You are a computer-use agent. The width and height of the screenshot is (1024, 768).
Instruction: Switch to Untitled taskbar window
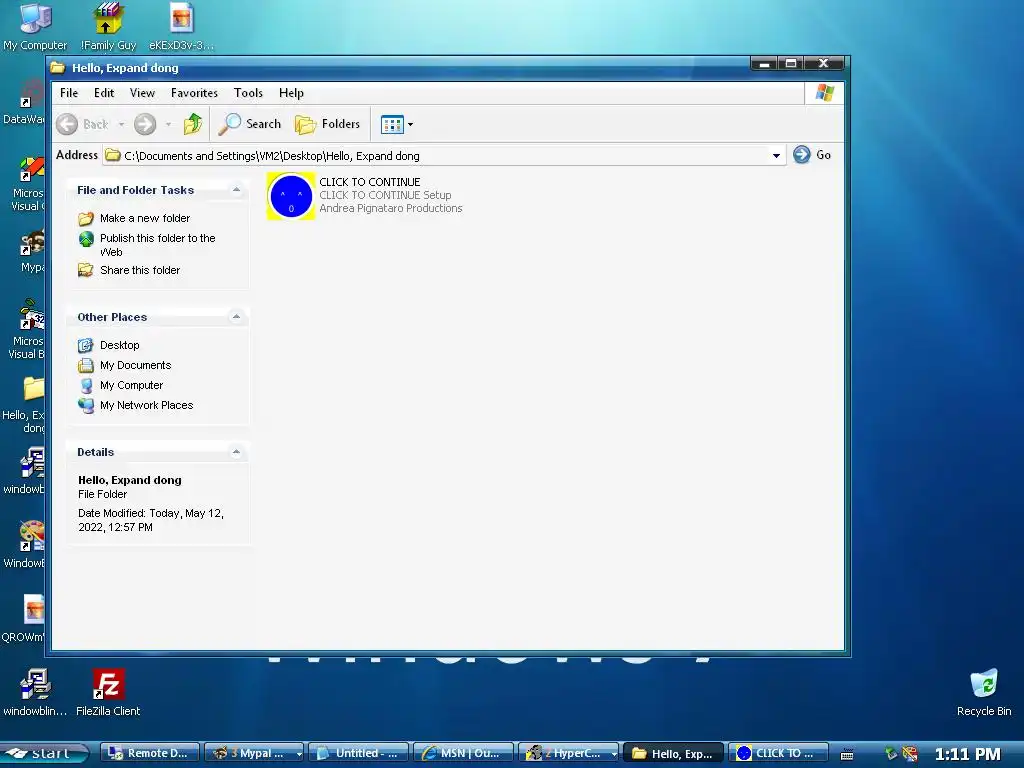358,753
